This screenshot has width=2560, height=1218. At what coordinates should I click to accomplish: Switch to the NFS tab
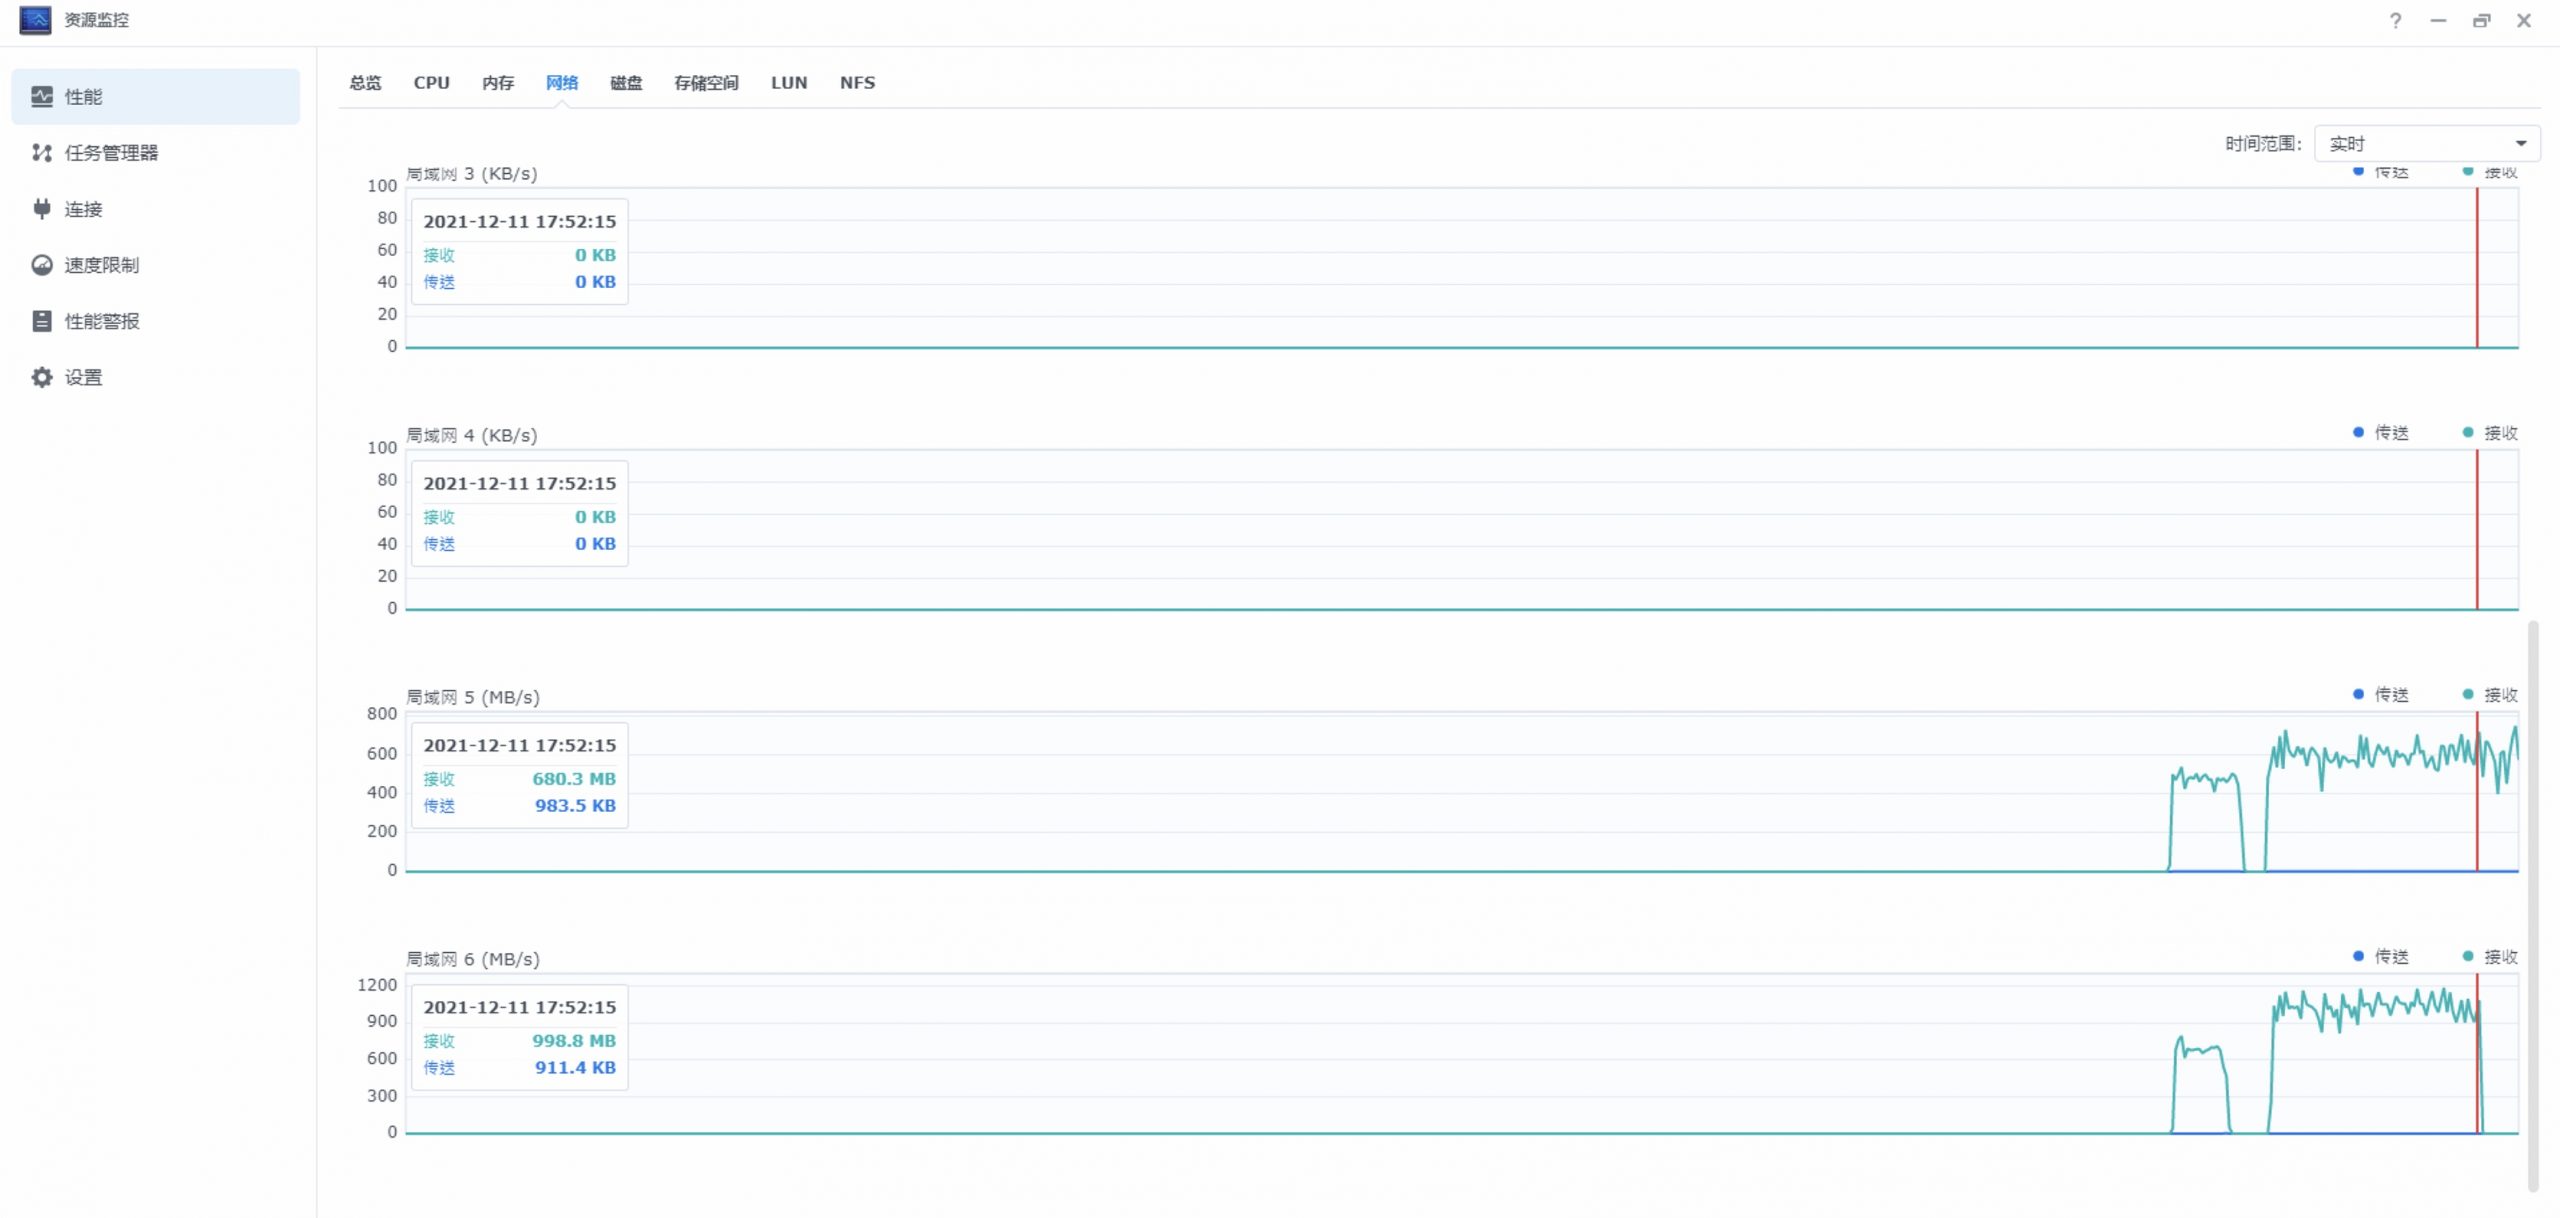(x=857, y=82)
